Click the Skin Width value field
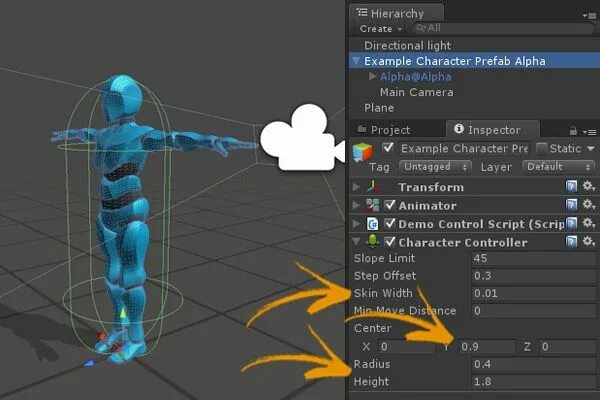 point(534,293)
